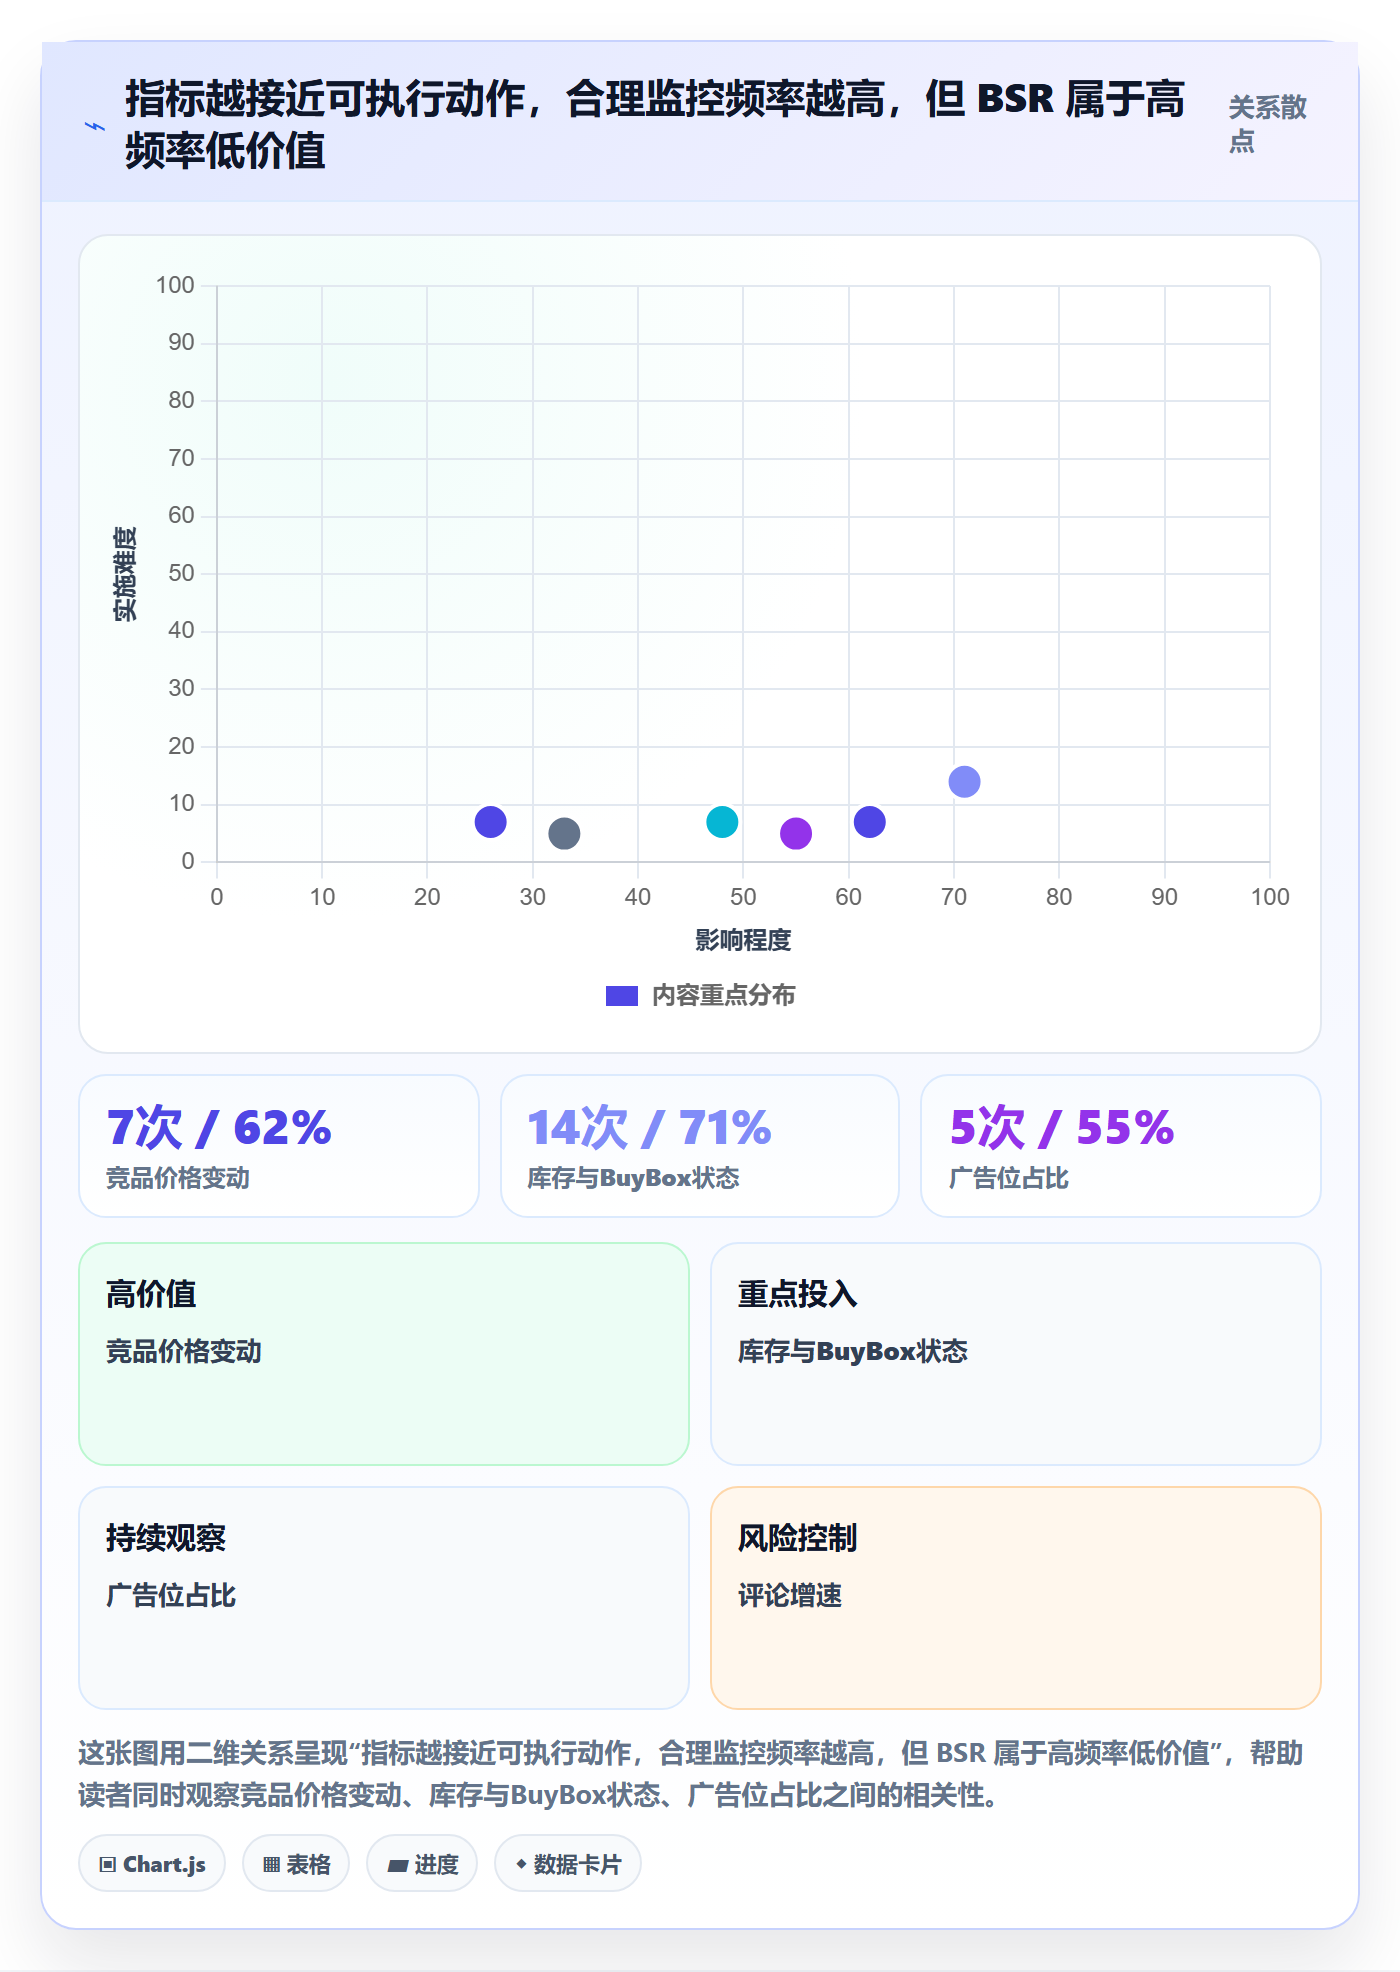Click the '14次 / 71%' stat value
Image resolution: width=1400 pixels, height=1972 pixels.
coord(650,1128)
